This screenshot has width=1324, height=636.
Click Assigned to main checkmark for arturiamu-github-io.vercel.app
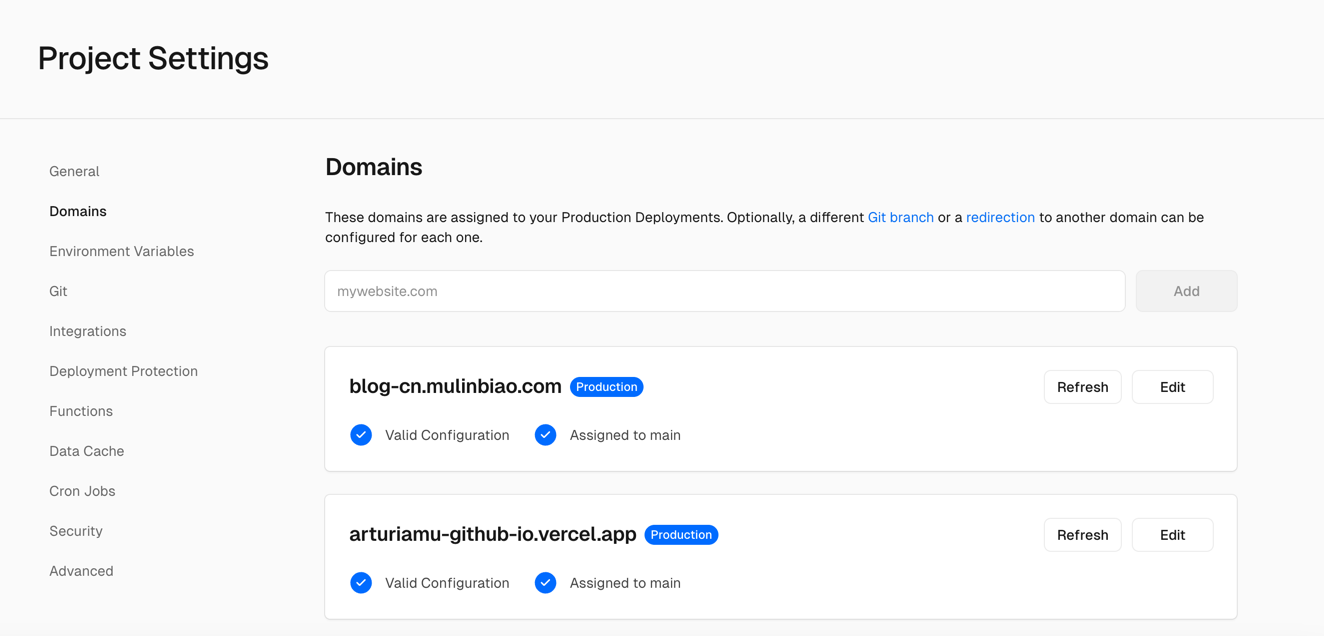[545, 583]
